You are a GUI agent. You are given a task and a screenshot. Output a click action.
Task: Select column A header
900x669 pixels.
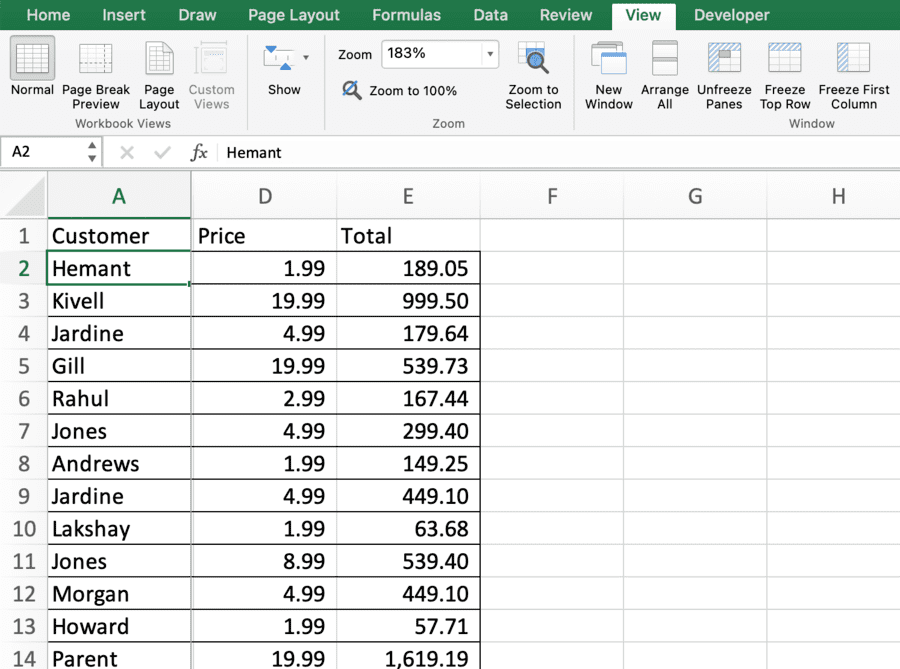(x=119, y=196)
